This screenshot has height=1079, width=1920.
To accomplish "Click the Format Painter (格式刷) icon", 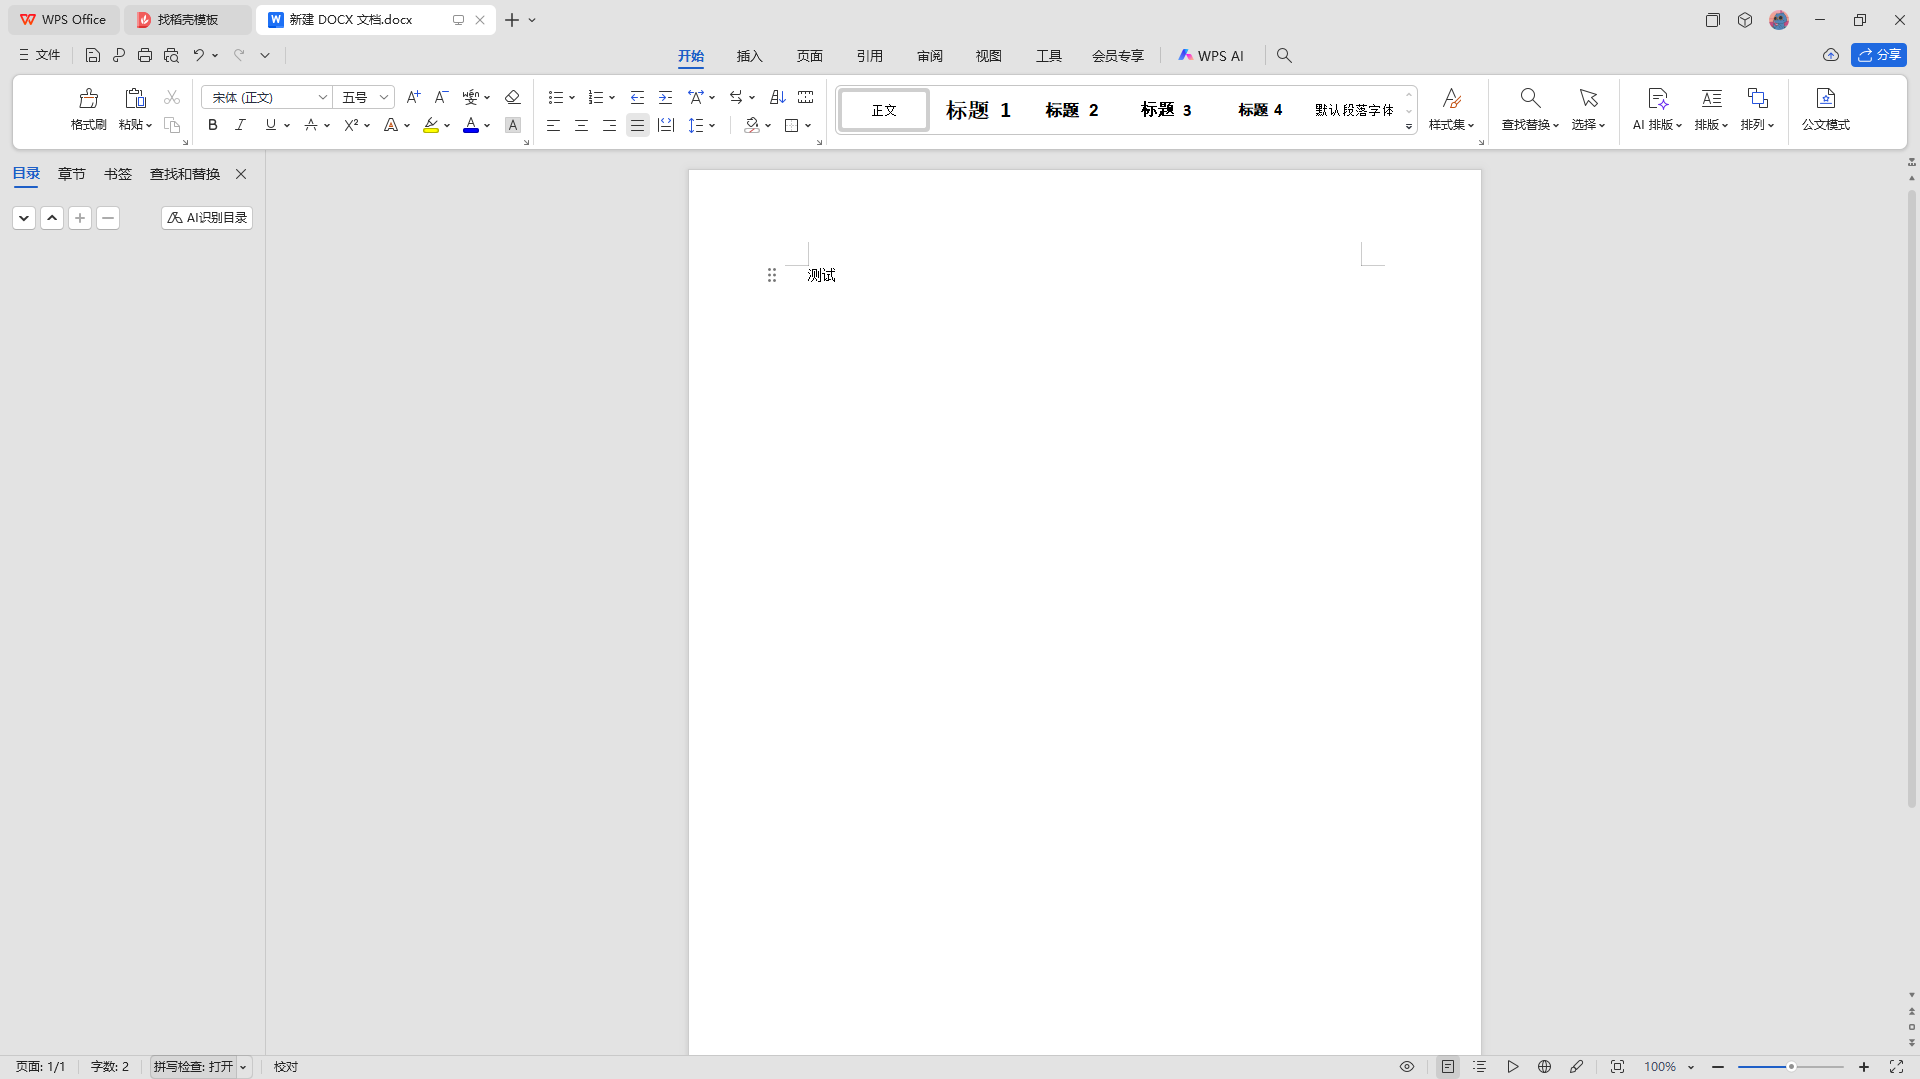I will pyautogui.click(x=88, y=98).
